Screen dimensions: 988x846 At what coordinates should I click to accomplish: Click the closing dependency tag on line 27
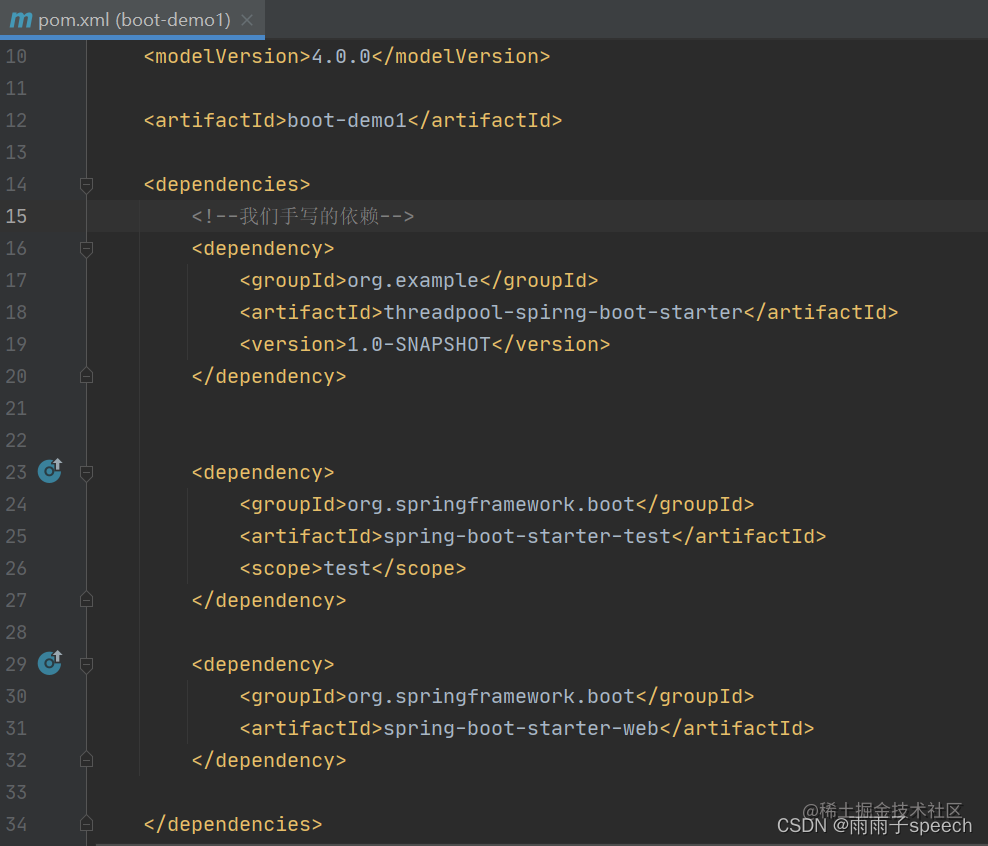[x=269, y=601]
